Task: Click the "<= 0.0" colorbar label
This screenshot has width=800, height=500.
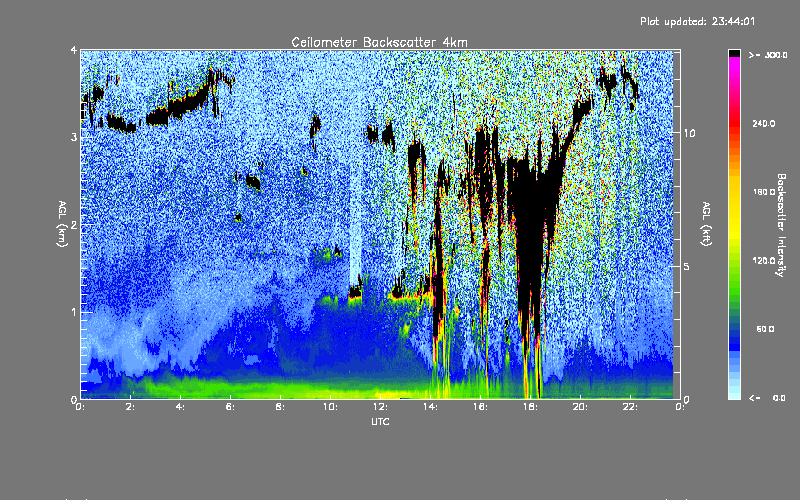Action: pyautogui.click(x=767, y=398)
